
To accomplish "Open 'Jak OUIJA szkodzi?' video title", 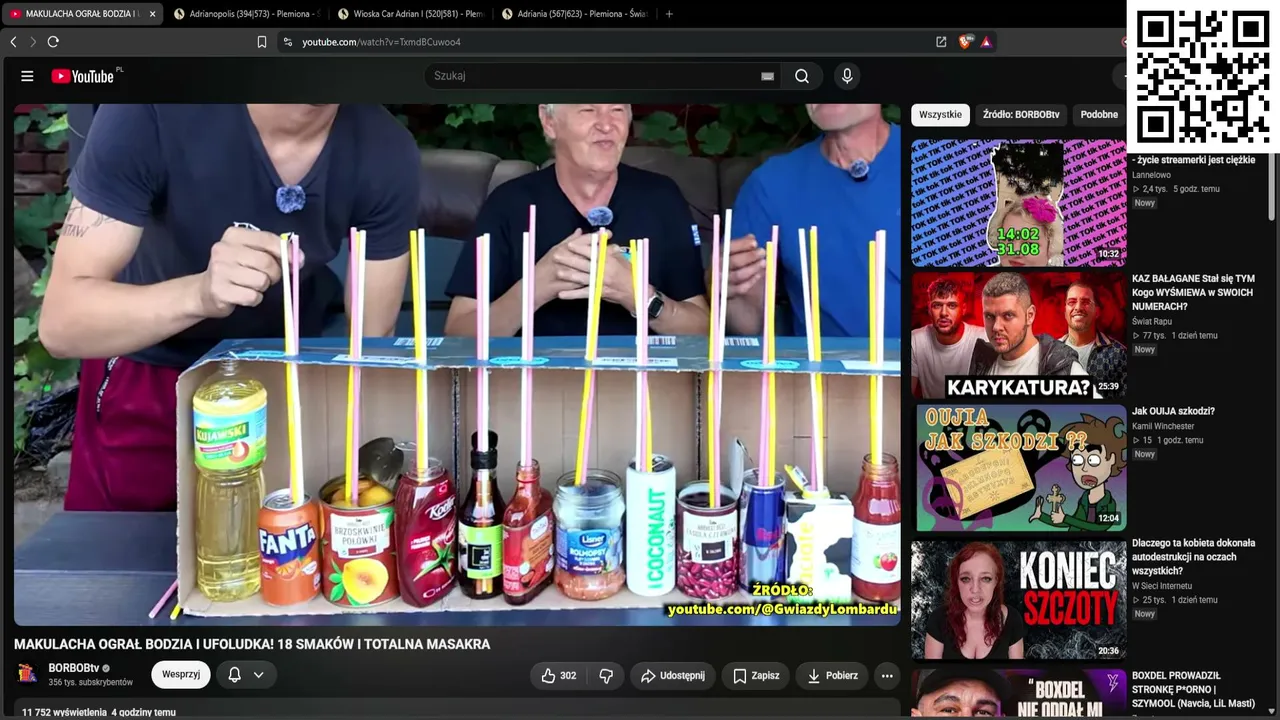I will coord(1173,411).
